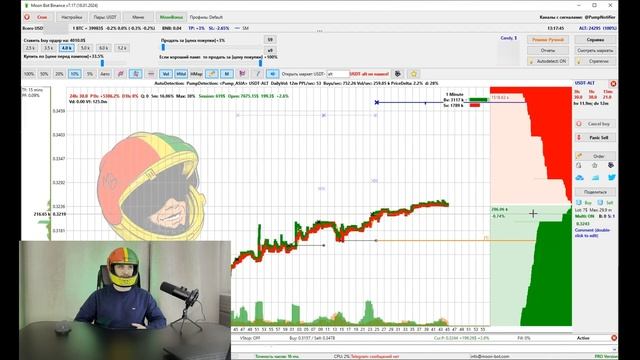Toggle the pink grid lines icon

click(x=120, y=74)
